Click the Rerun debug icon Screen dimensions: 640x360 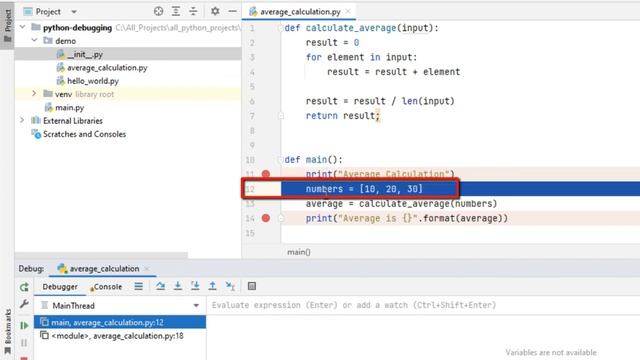point(24,287)
